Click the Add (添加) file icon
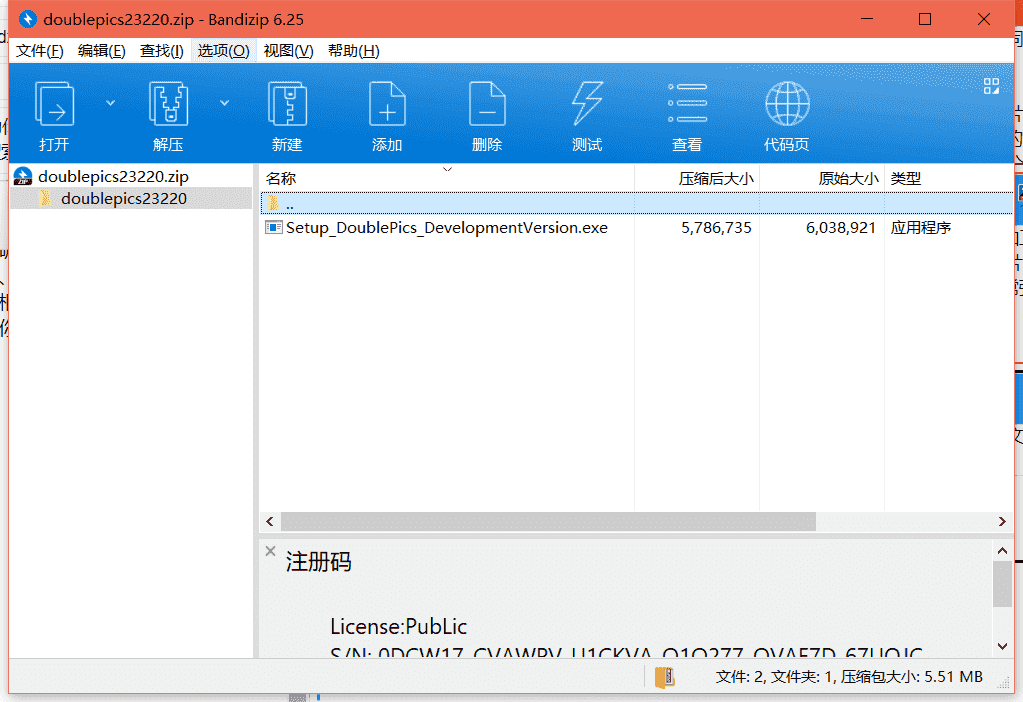The height and width of the screenshot is (702, 1023). pyautogui.click(x=387, y=104)
